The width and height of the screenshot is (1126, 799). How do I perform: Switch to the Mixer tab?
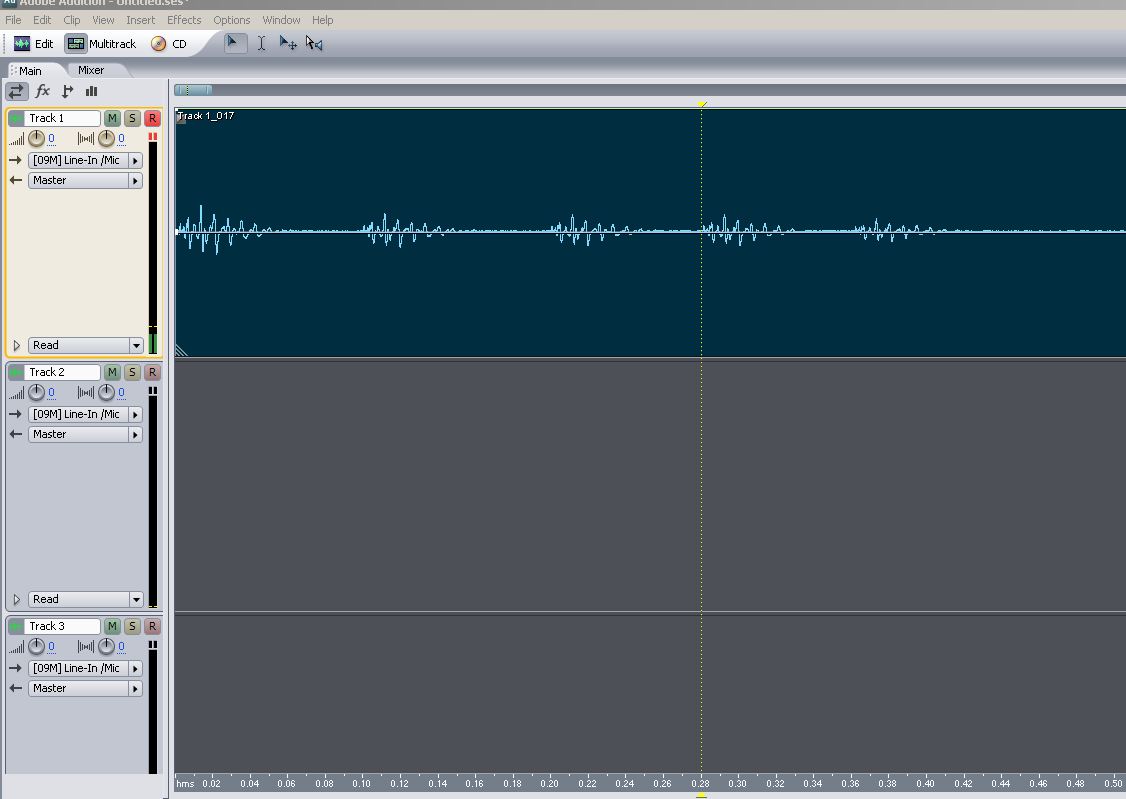pos(91,70)
